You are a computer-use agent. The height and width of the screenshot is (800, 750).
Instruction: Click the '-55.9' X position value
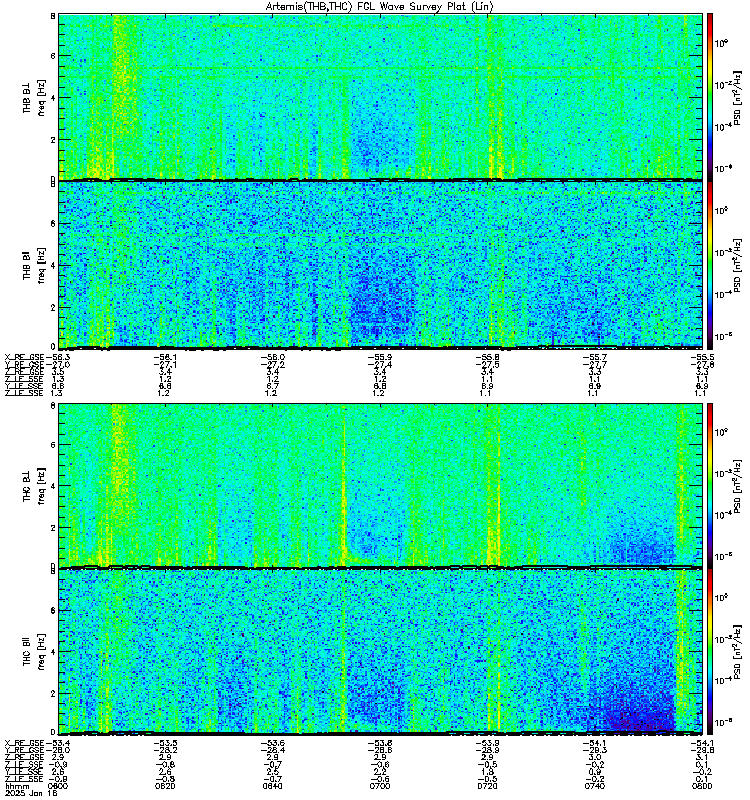pyautogui.click(x=380, y=358)
